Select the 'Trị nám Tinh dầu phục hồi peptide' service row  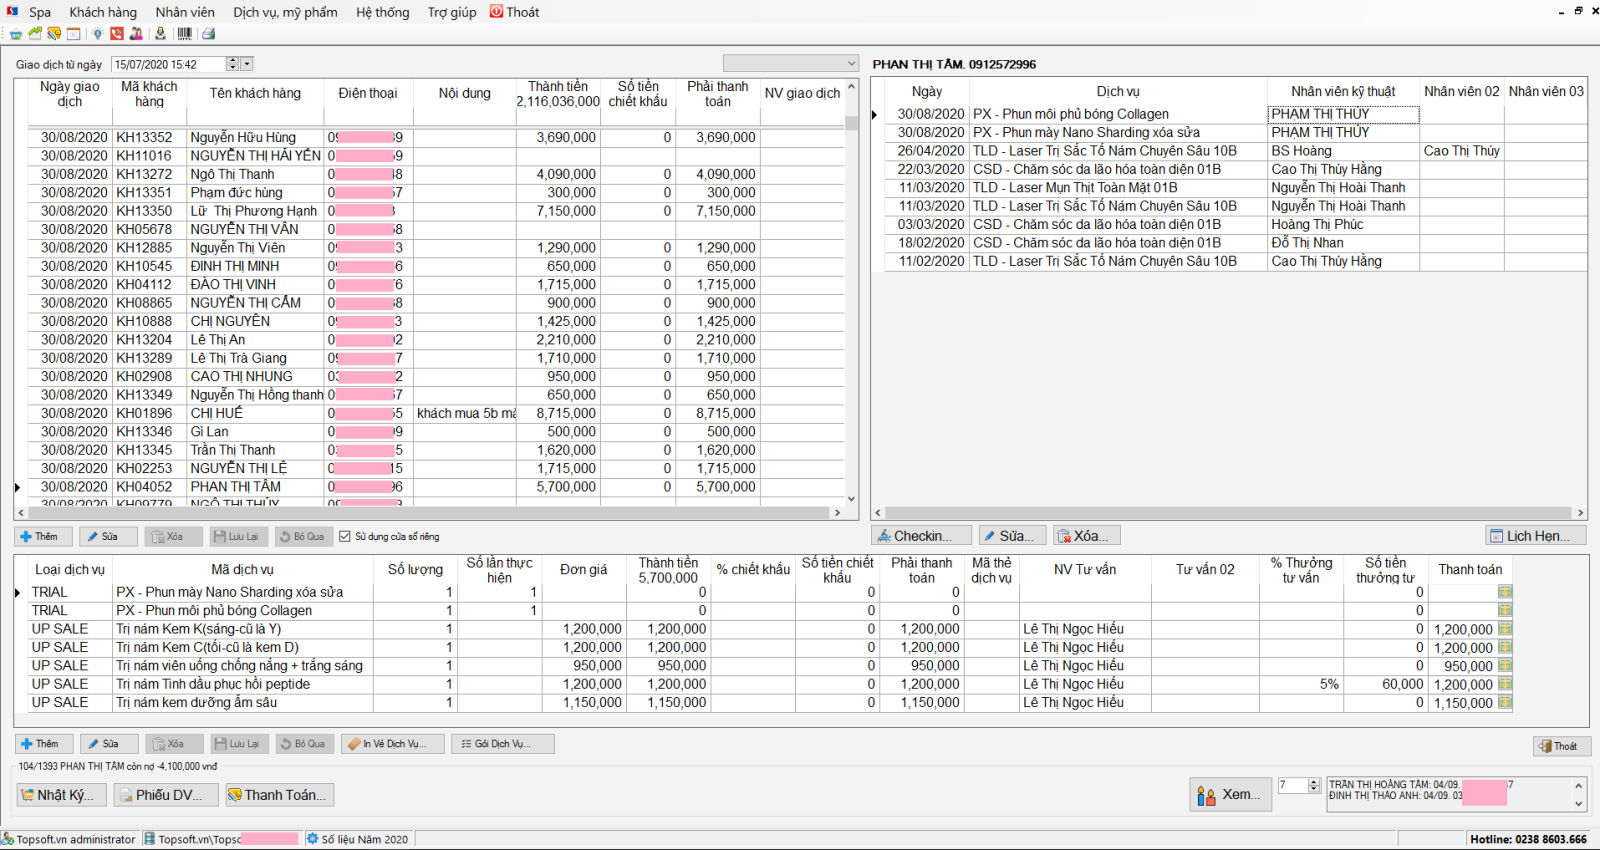point(770,684)
